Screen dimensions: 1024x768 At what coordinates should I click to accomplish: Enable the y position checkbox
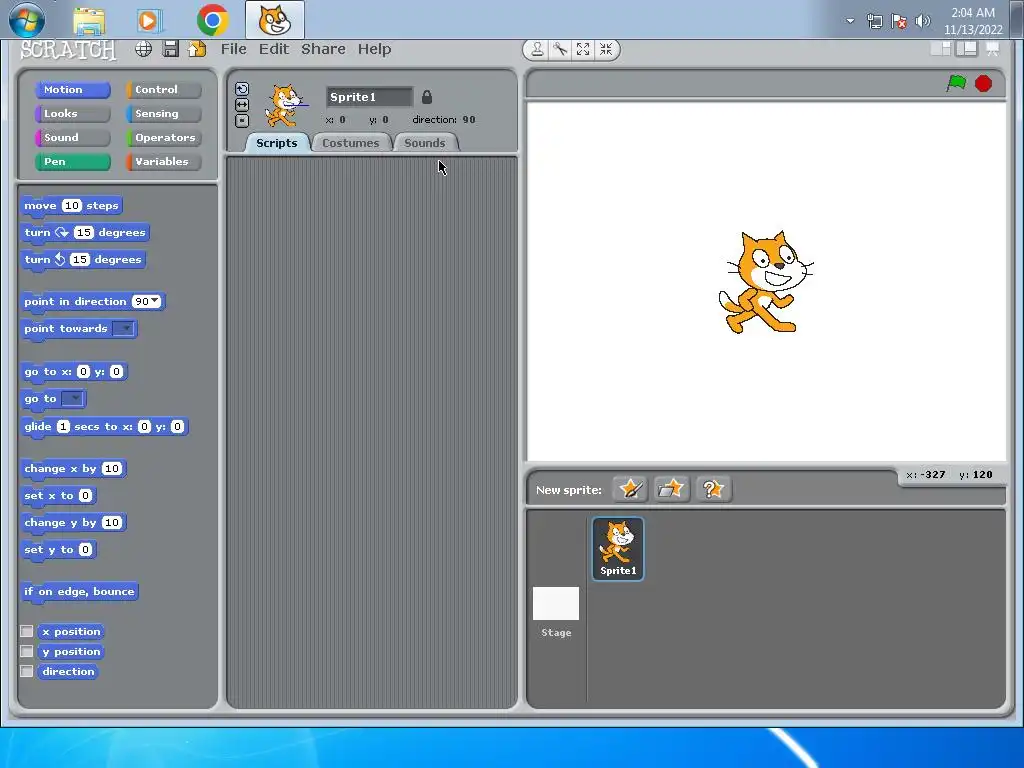[27, 651]
